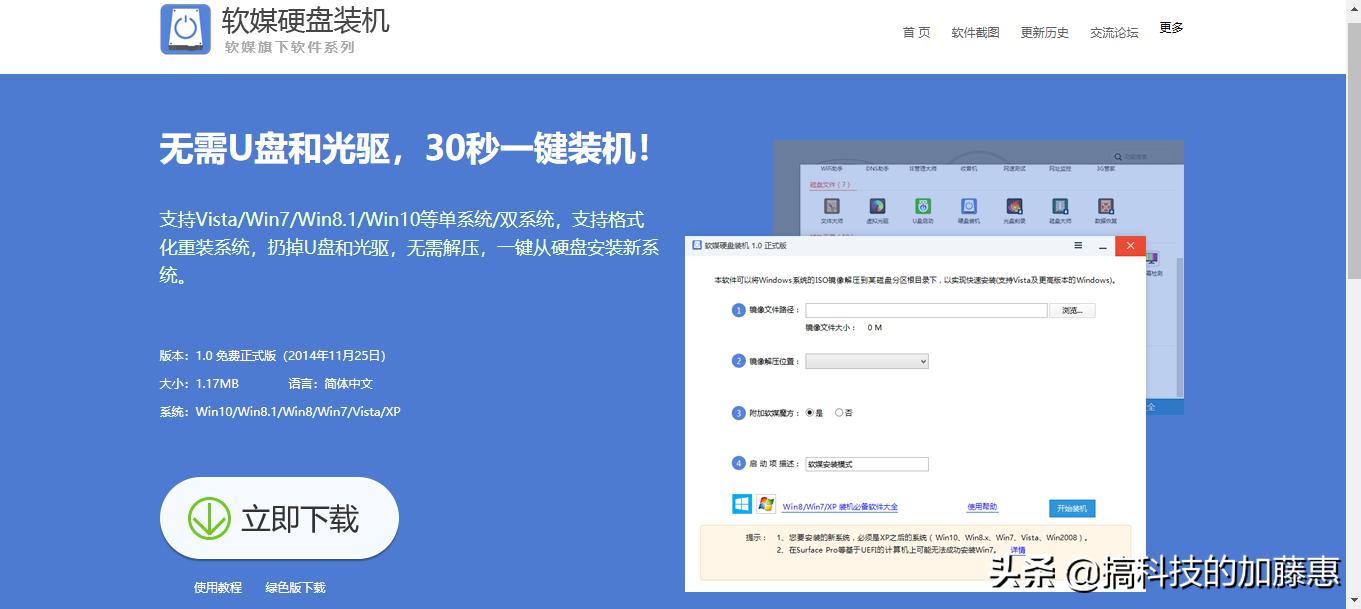Open the 使用帮助 help link
Image resolution: width=1361 pixels, height=609 pixels.
982,507
